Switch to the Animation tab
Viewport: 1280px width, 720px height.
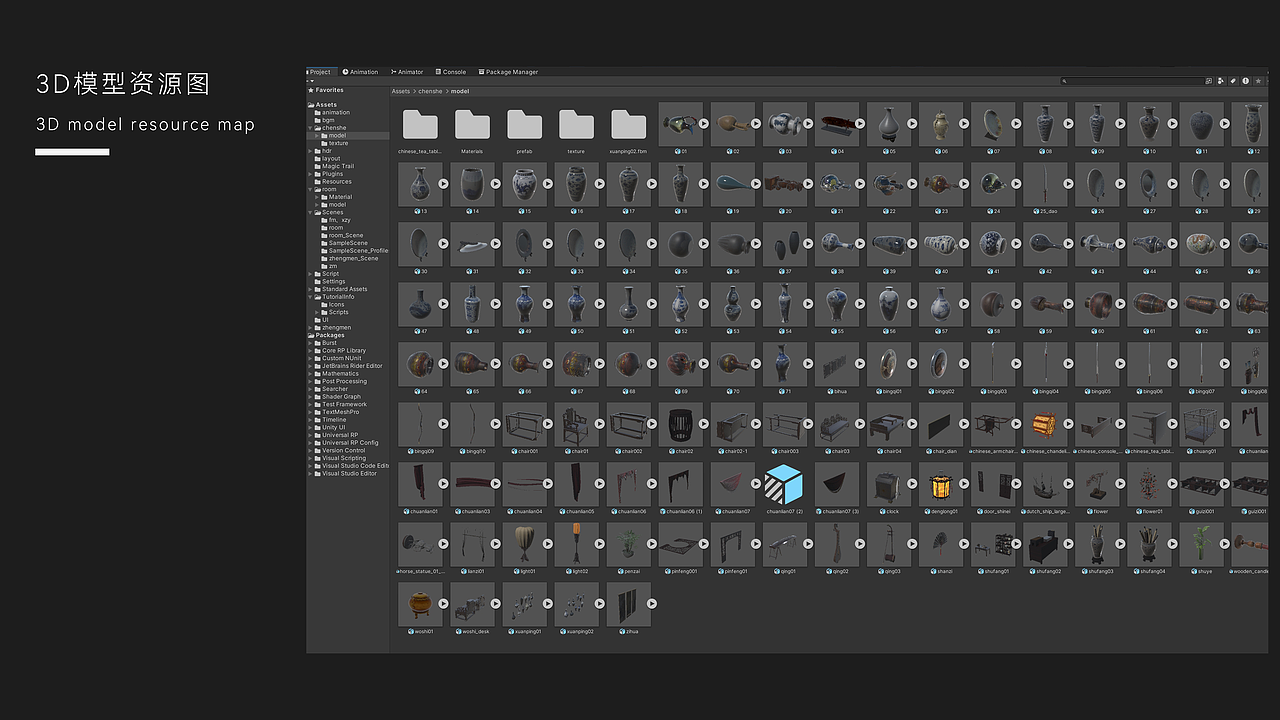361,72
